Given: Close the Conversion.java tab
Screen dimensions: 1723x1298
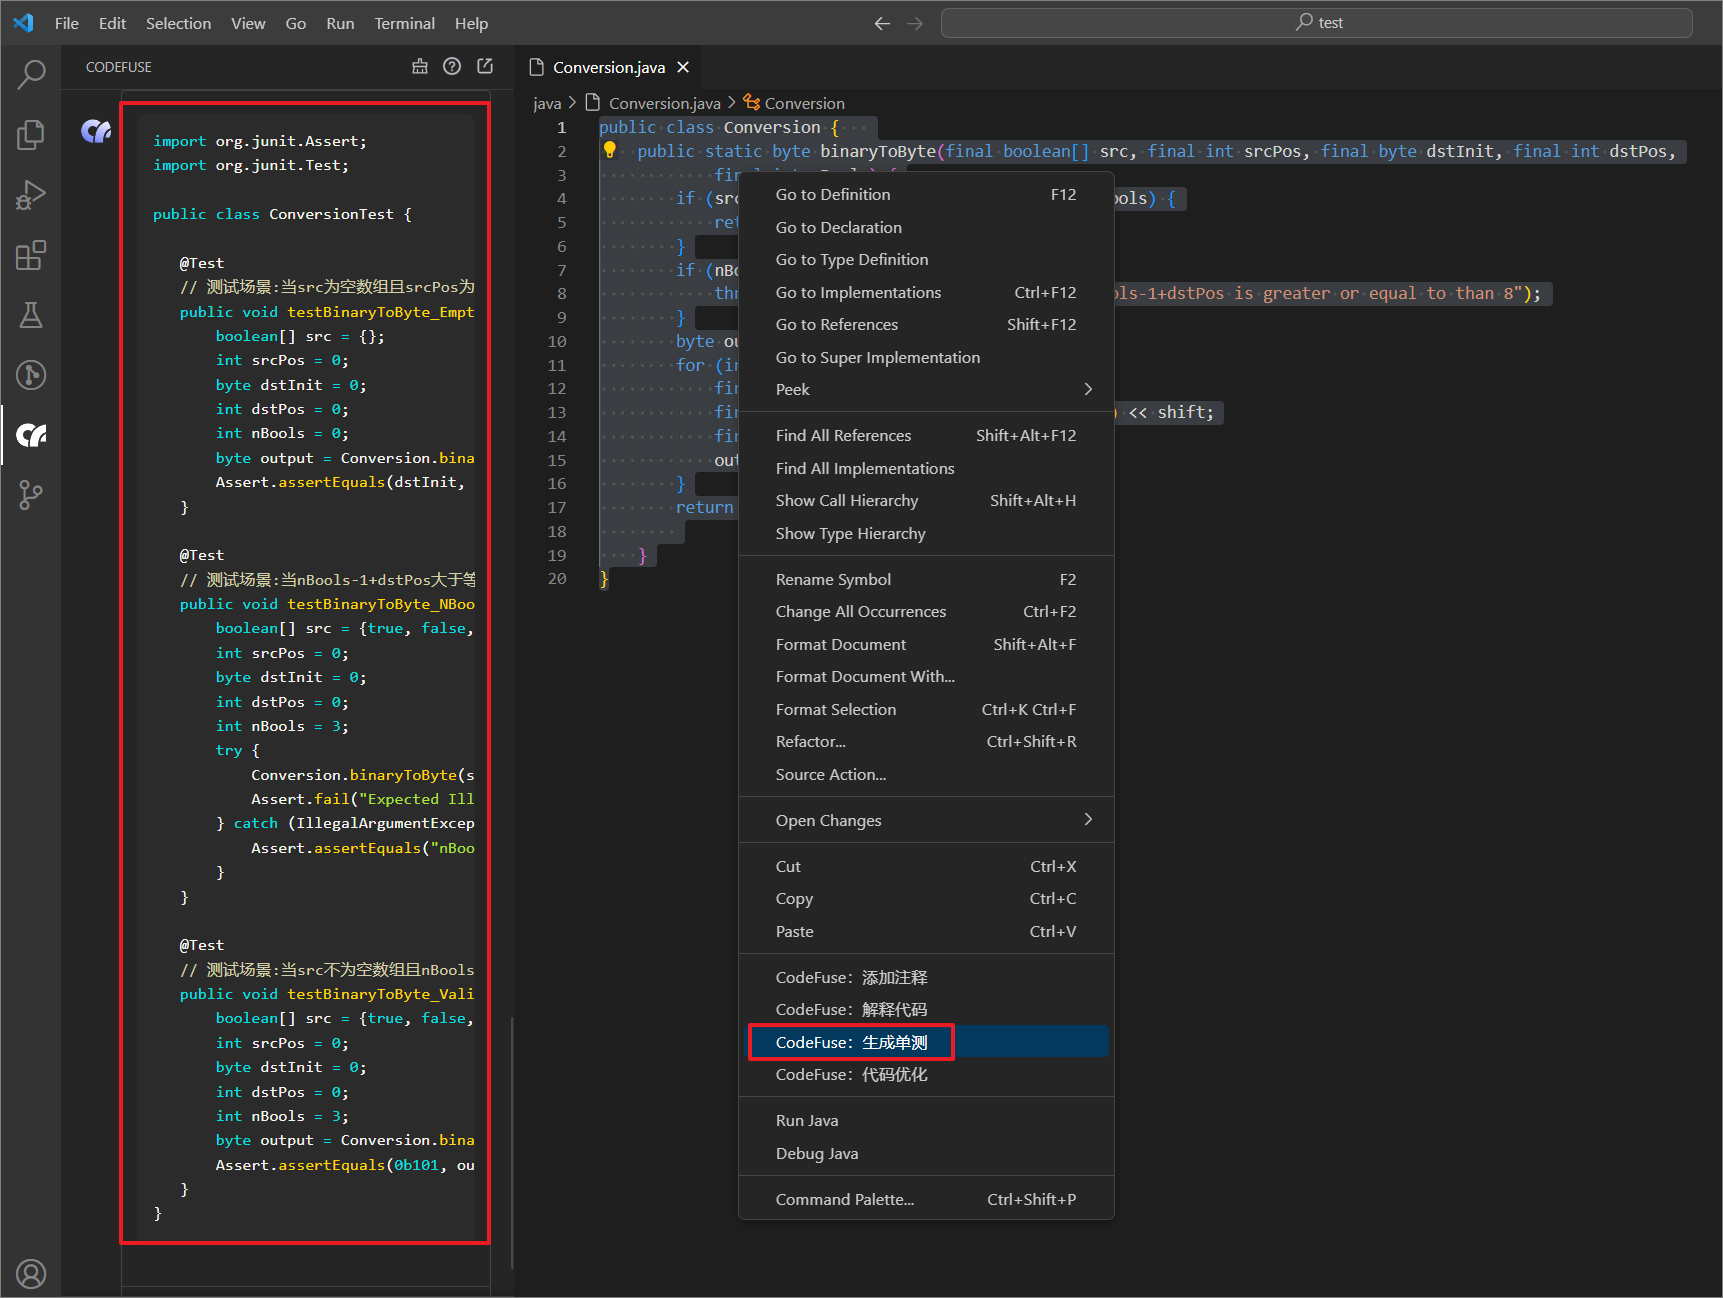Looking at the screenshot, I should 683,67.
